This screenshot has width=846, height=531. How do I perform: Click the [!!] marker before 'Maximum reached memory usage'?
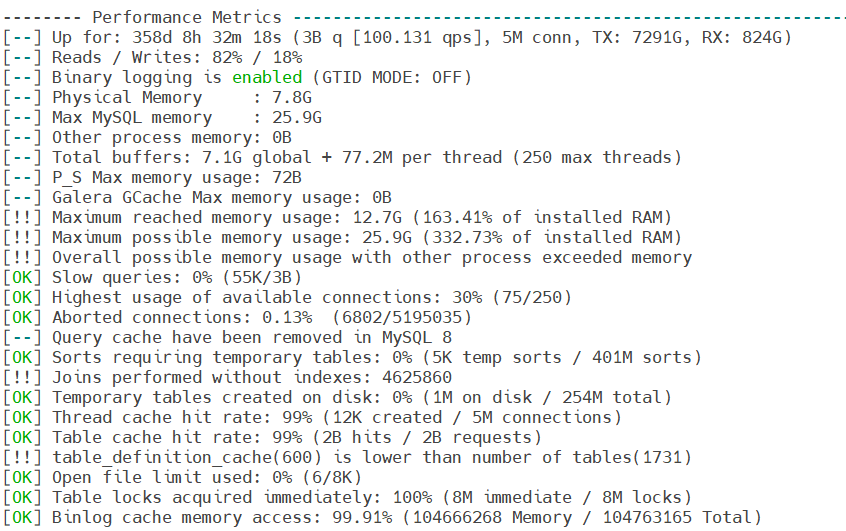(22, 217)
